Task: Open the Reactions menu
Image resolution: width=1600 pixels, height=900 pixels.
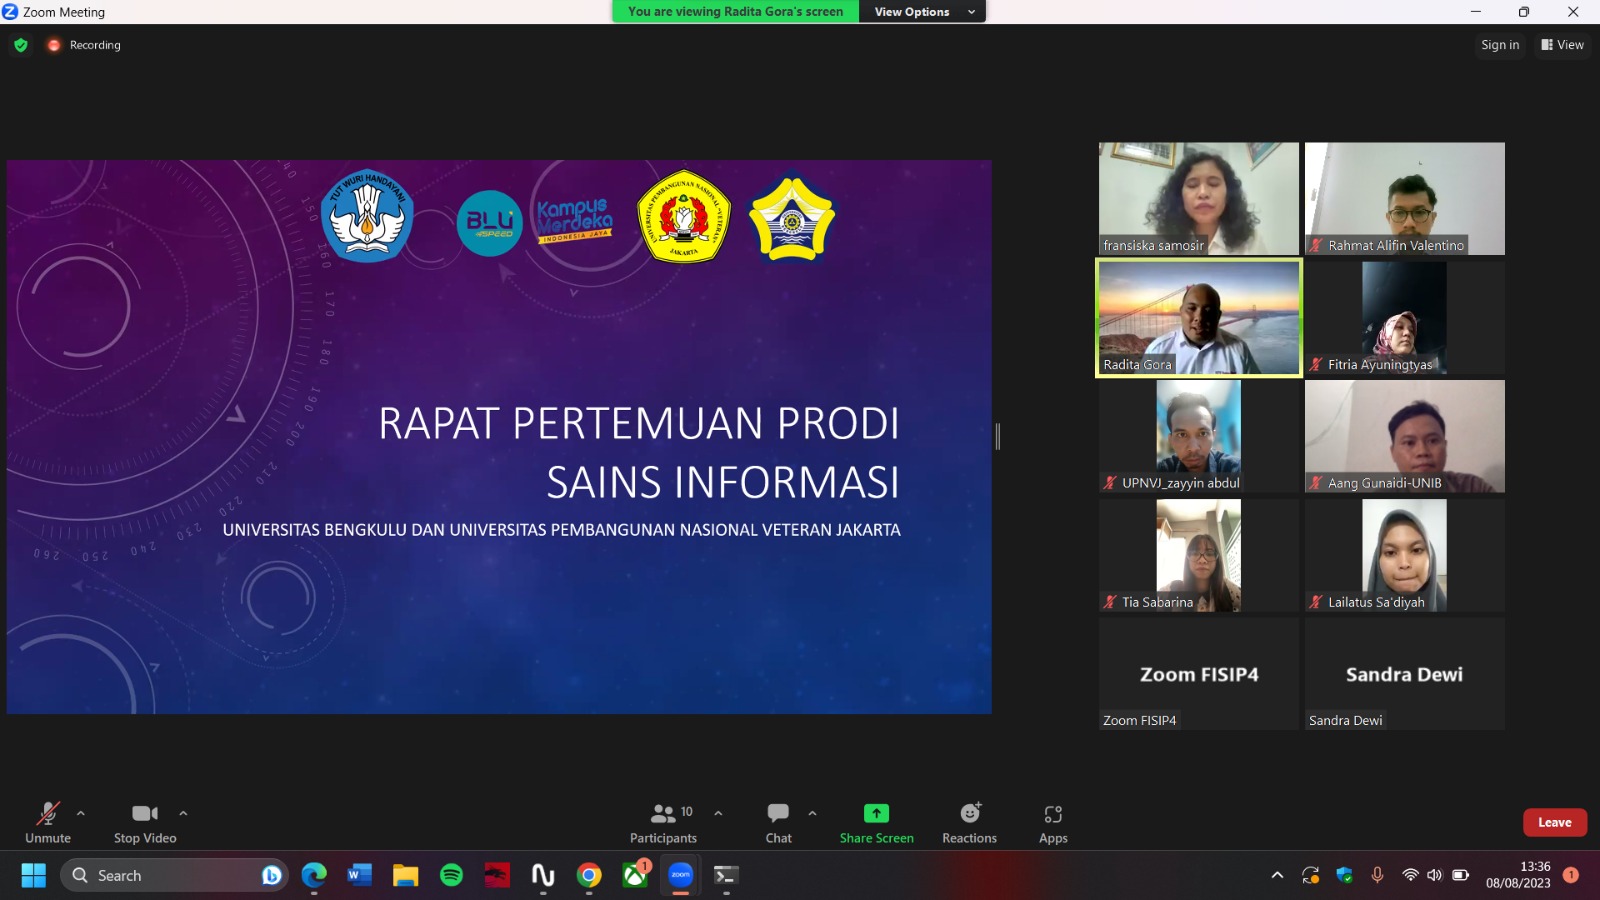Action: point(969,823)
